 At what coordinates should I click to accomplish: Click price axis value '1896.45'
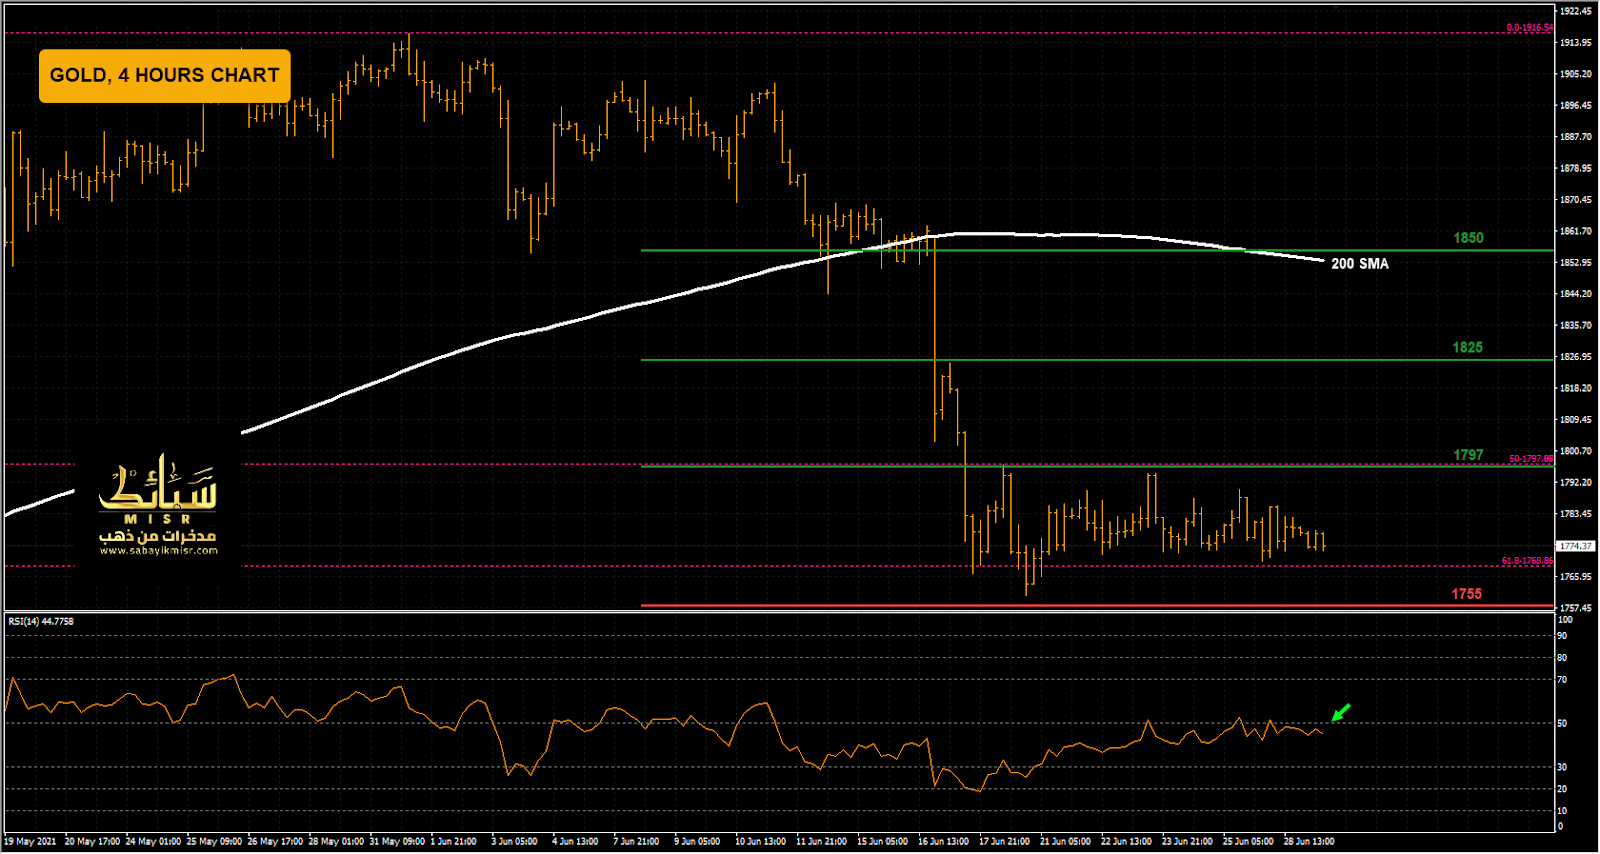click(x=1576, y=106)
